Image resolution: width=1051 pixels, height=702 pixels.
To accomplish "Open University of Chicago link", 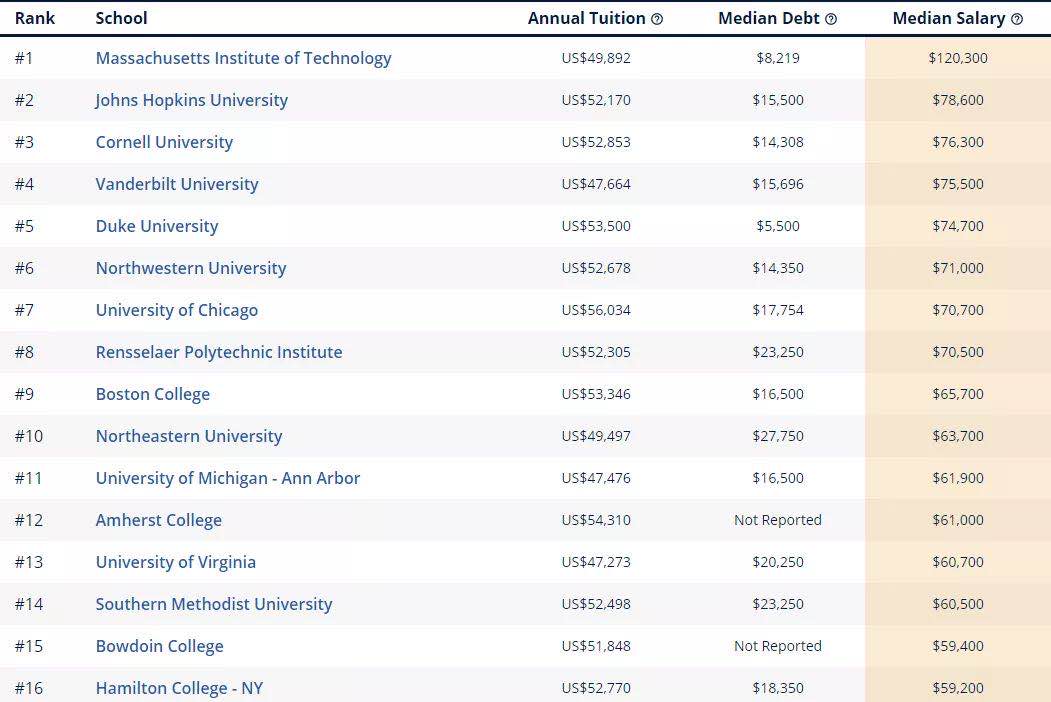I will [177, 310].
